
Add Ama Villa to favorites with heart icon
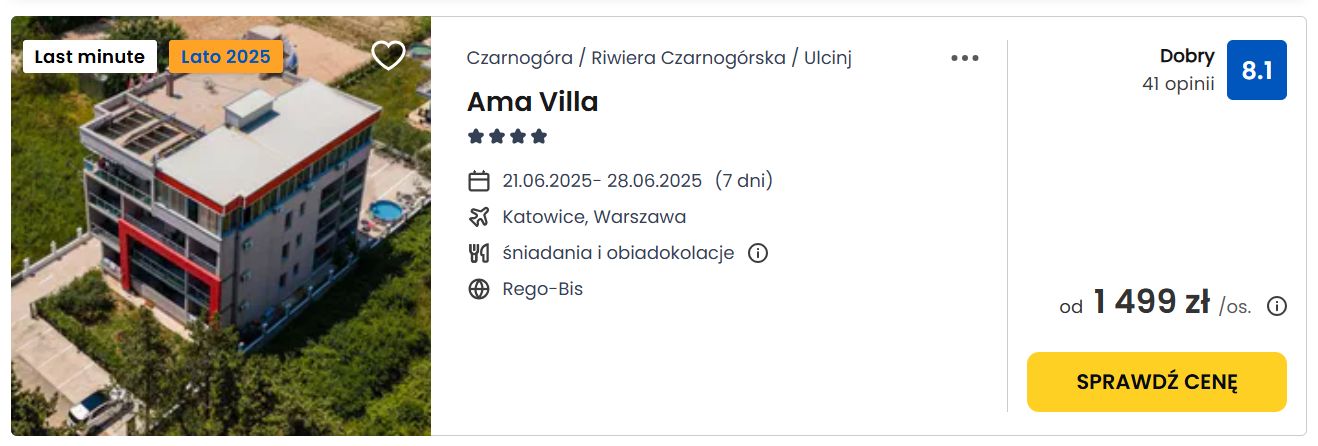pos(388,55)
